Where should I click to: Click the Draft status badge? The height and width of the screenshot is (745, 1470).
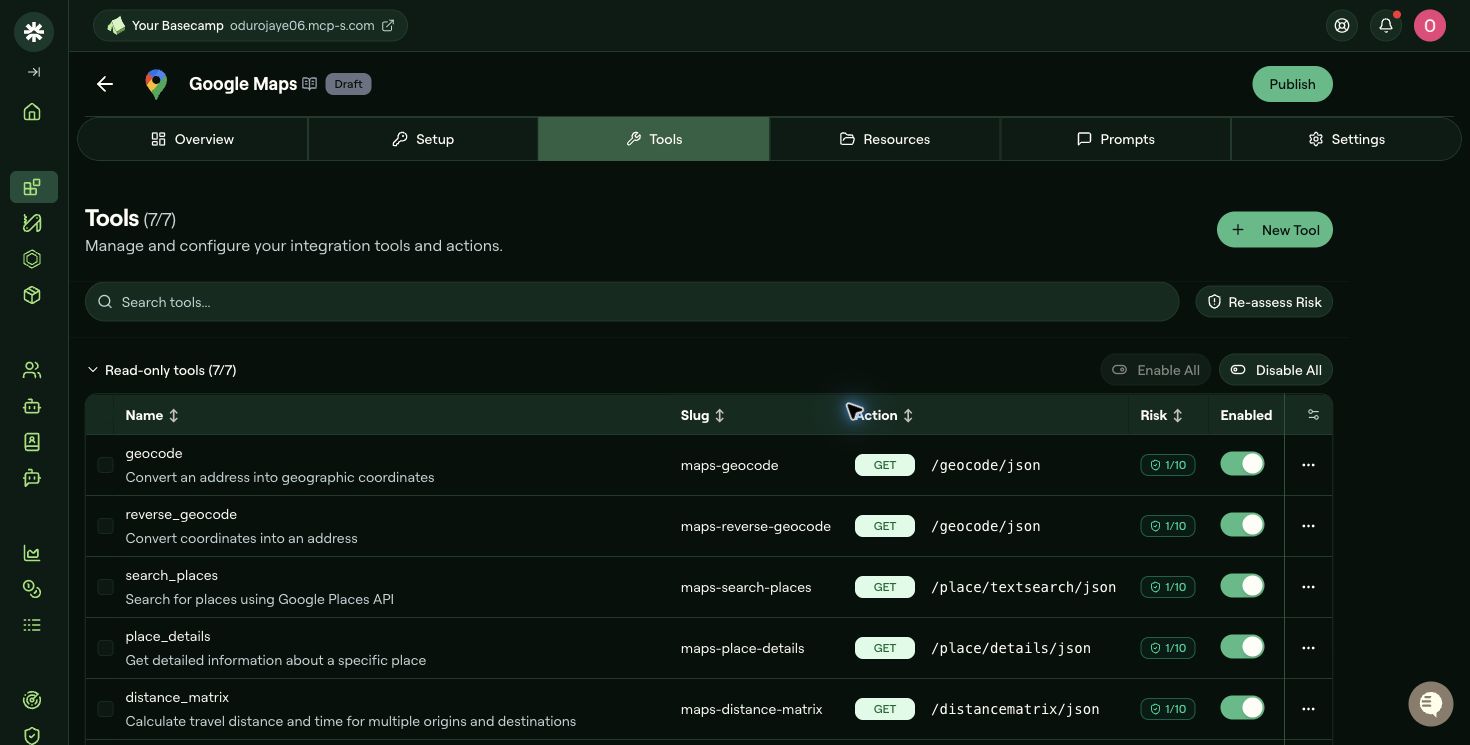point(348,84)
